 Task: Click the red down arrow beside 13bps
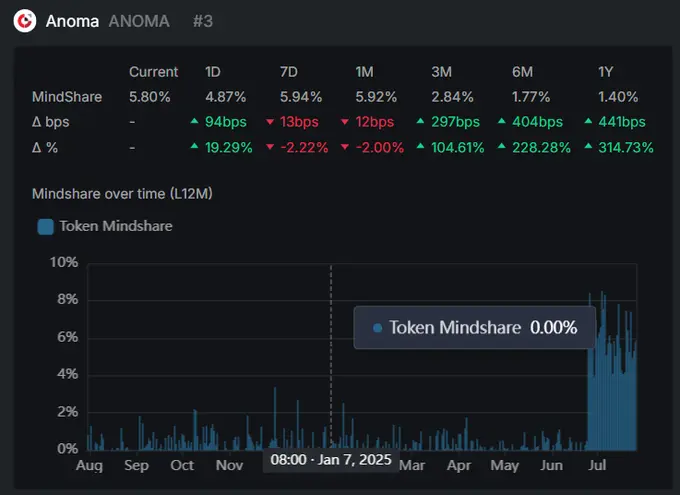click(270, 122)
